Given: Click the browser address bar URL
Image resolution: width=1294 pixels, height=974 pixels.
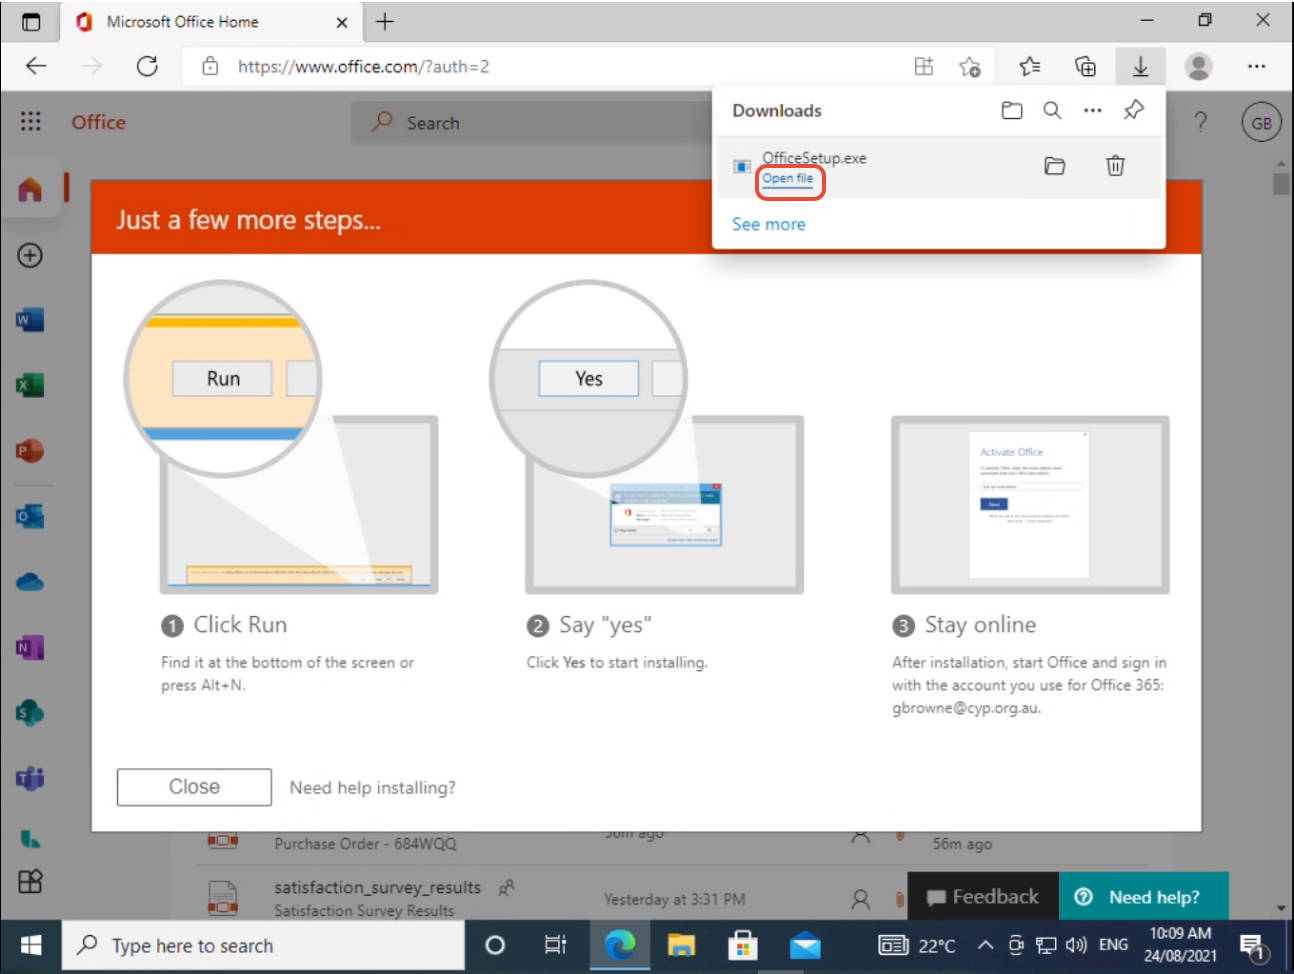Looking at the screenshot, I should (x=363, y=66).
